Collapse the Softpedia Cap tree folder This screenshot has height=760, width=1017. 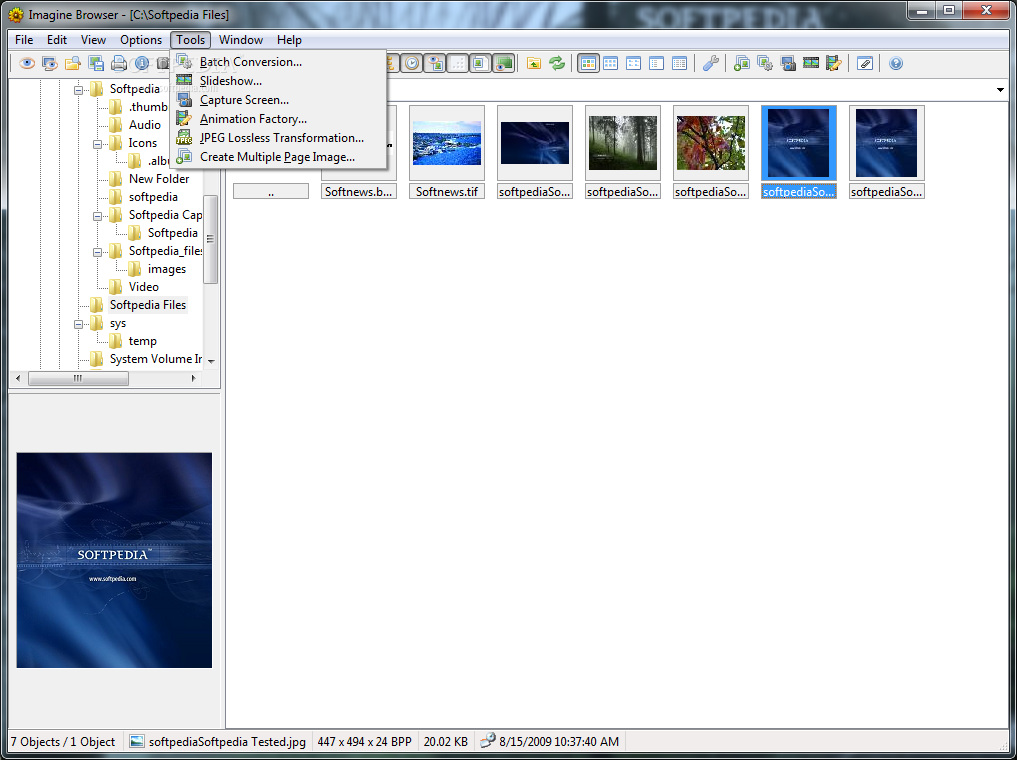97,215
